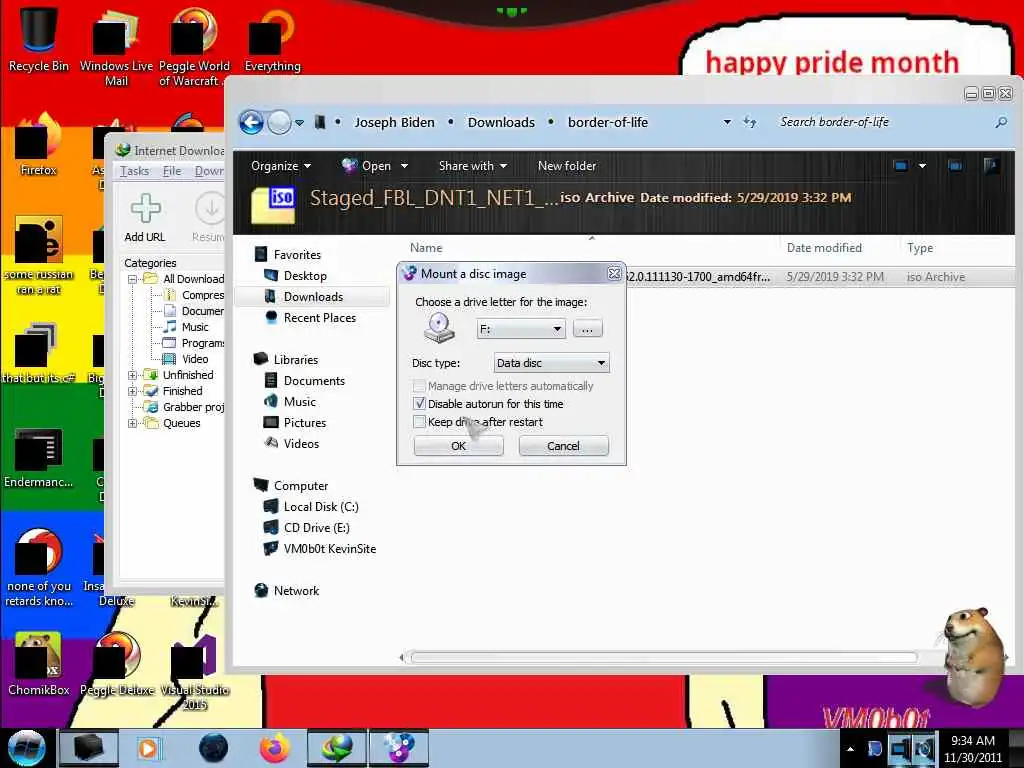Click the search magnifier icon
Image resolution: width=1024 pixels, height=768 pixels.
(x=1000, y=122)
